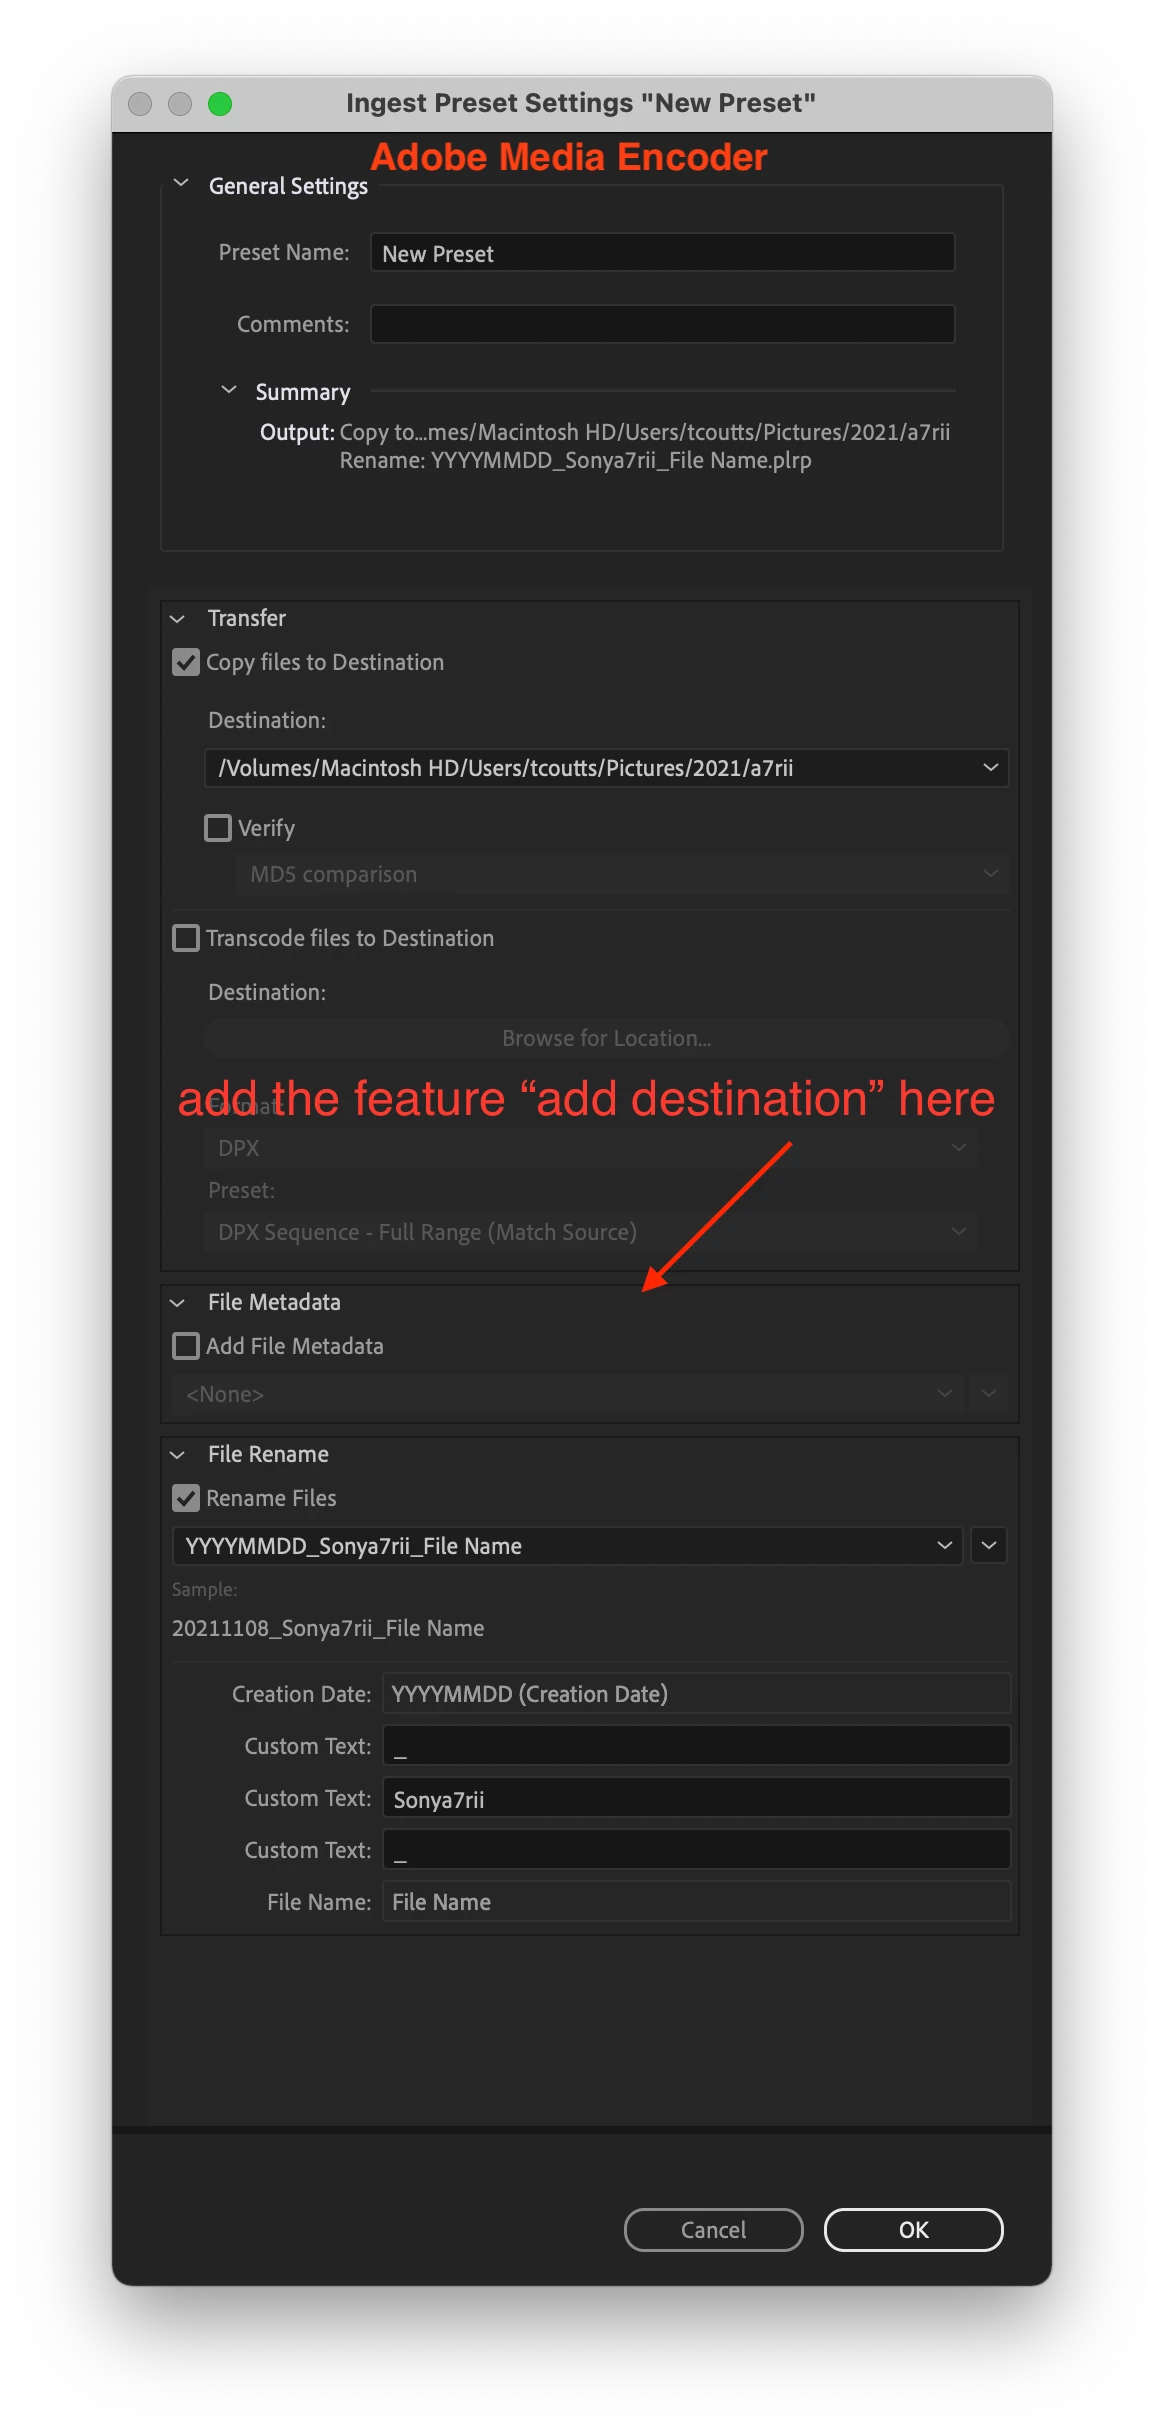
Task: Open the copy Destination path dropdown
Action: 606,768
